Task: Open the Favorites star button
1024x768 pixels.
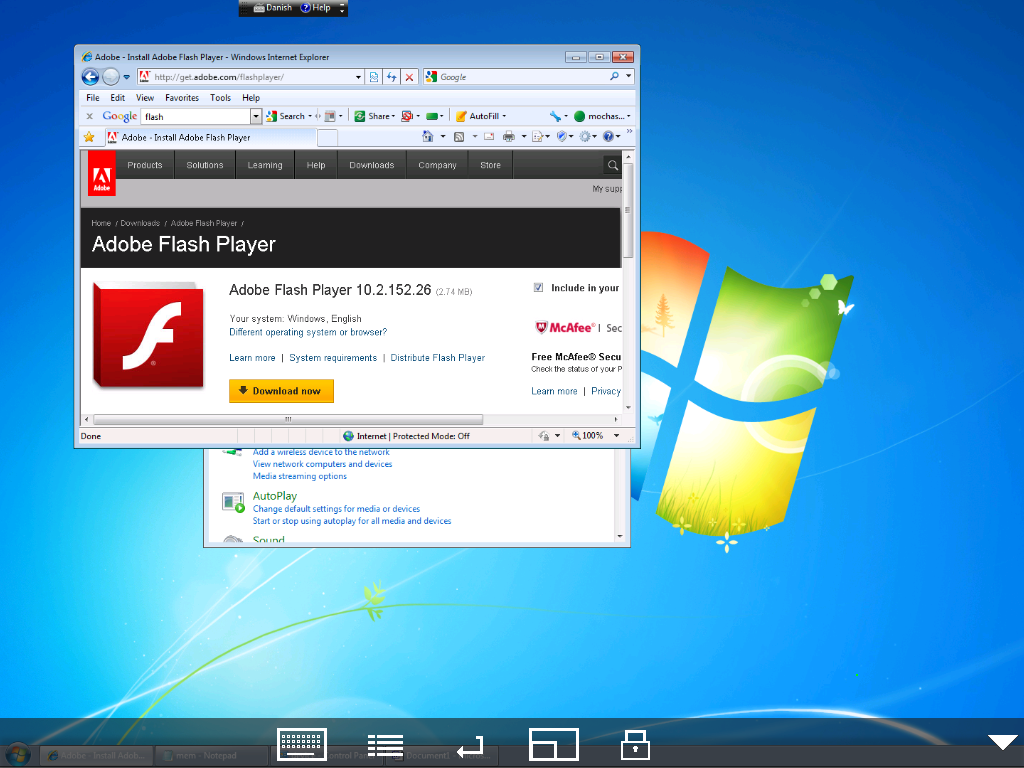Action: coord(89,137)
